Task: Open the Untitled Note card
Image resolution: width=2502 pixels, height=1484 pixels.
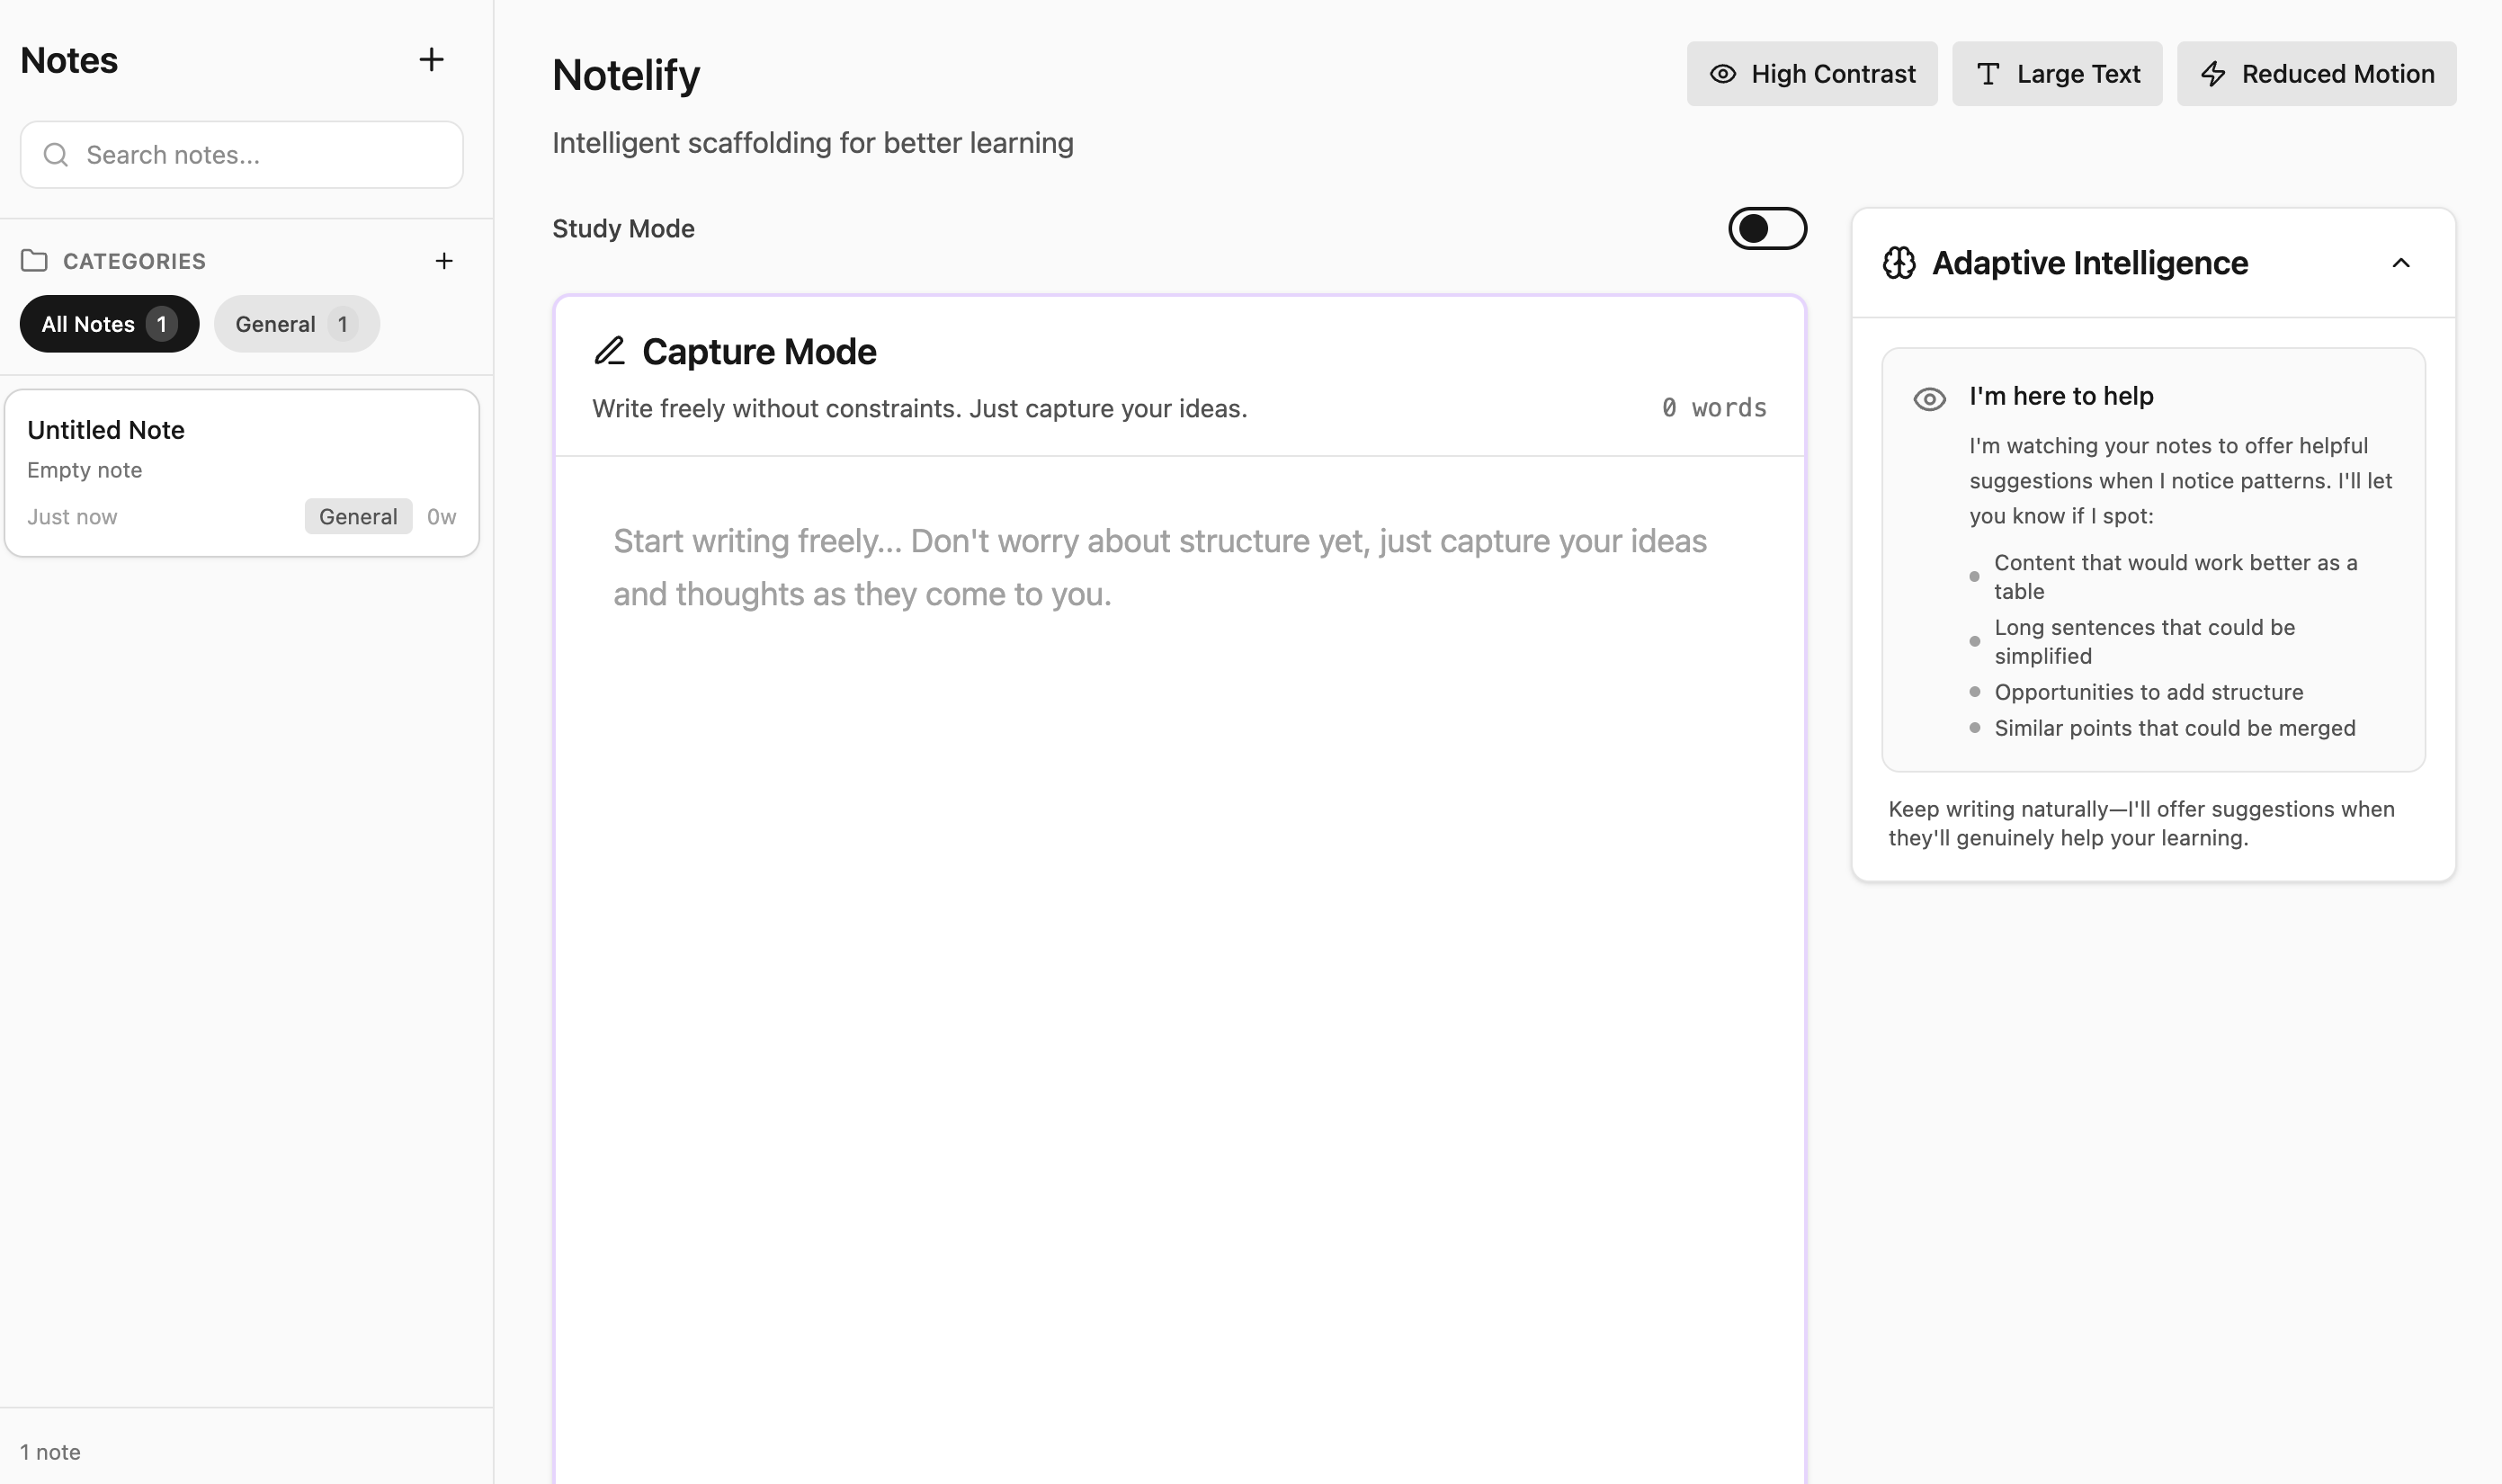Action: pyautogui.click(x=240, y=471)
